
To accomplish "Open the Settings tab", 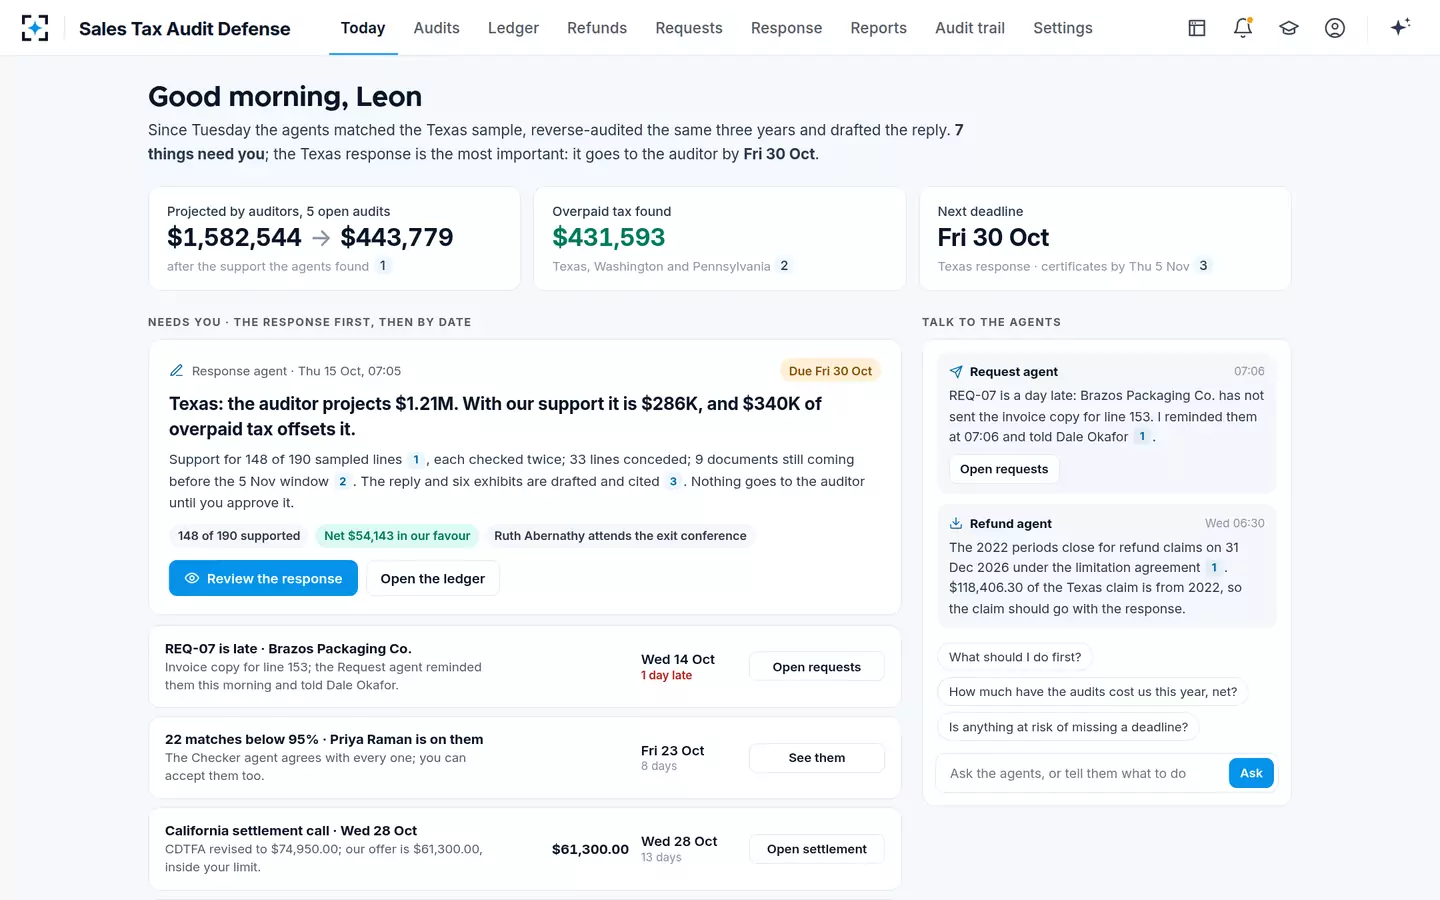I will (x=1063, y=28).
